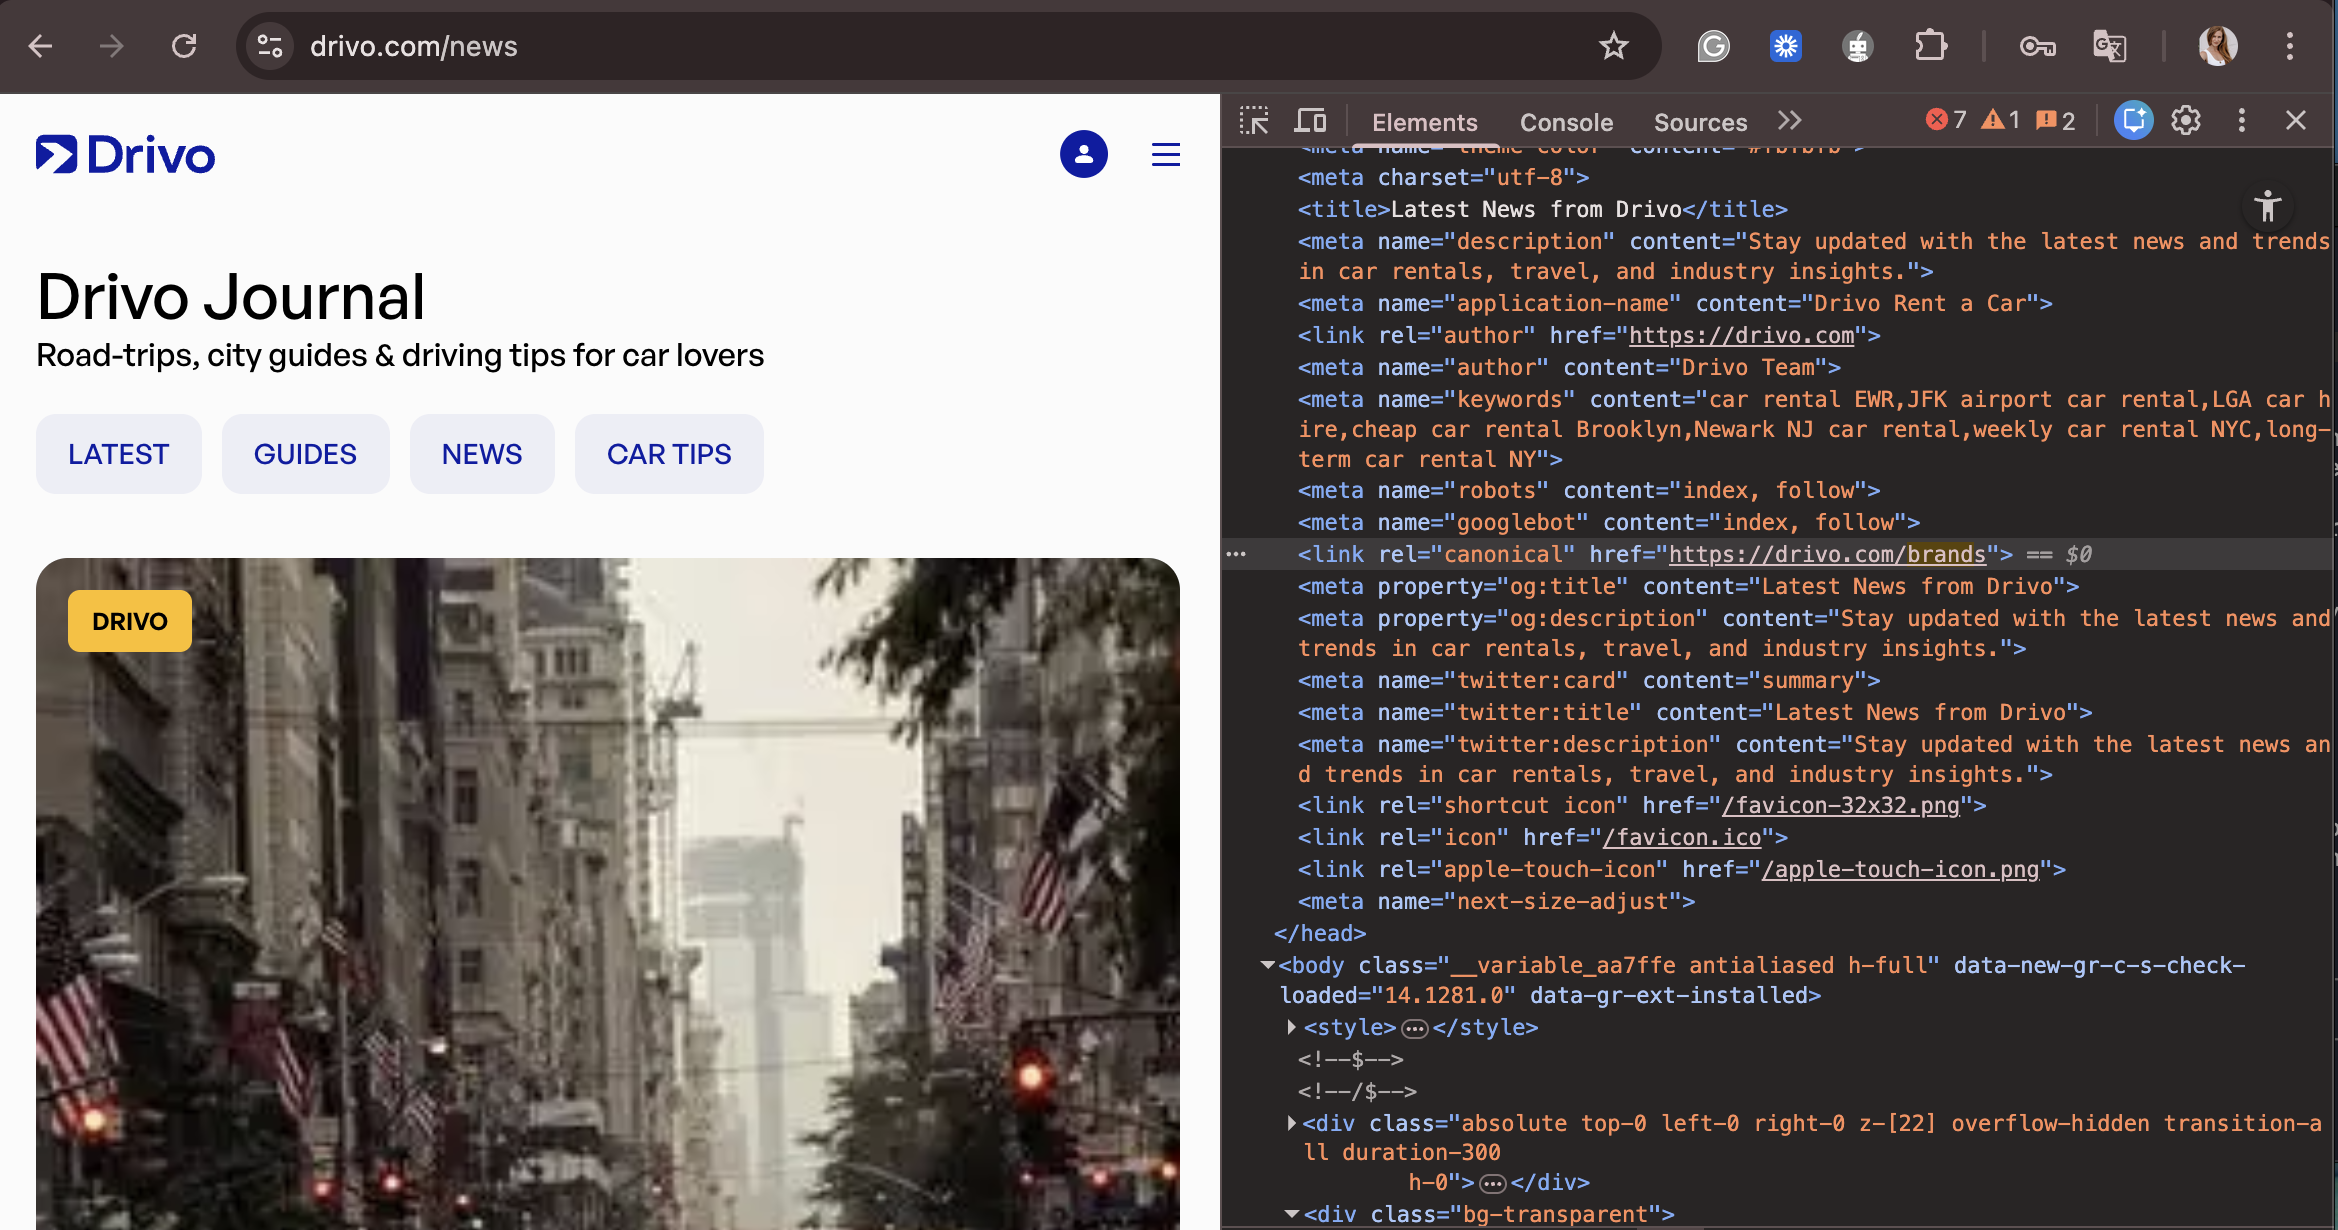Click the accessibility figure icon in Elements

click(2267, 206)
